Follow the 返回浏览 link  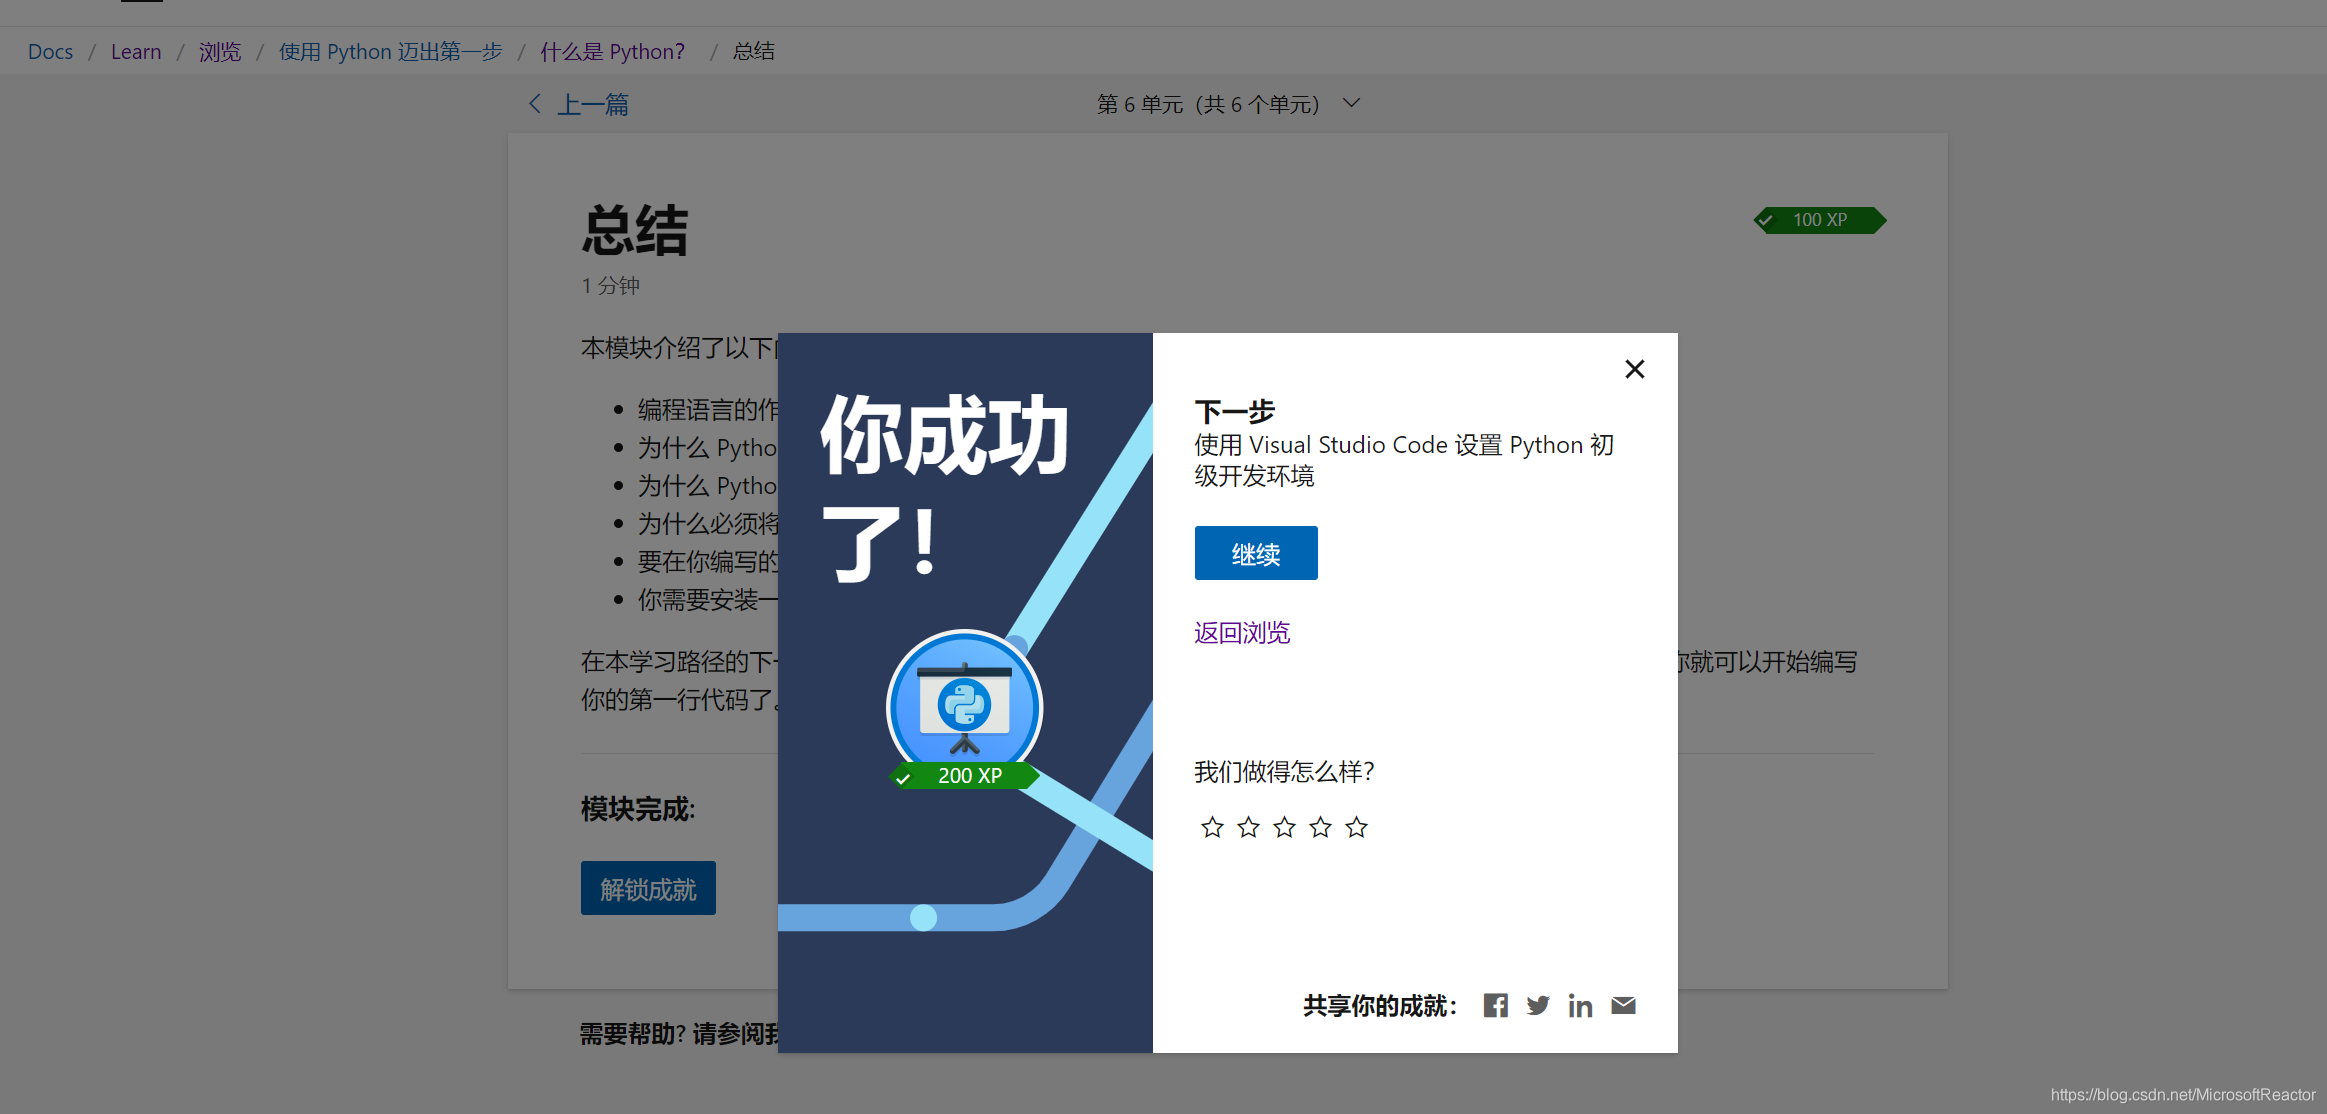click(1241, 632)
